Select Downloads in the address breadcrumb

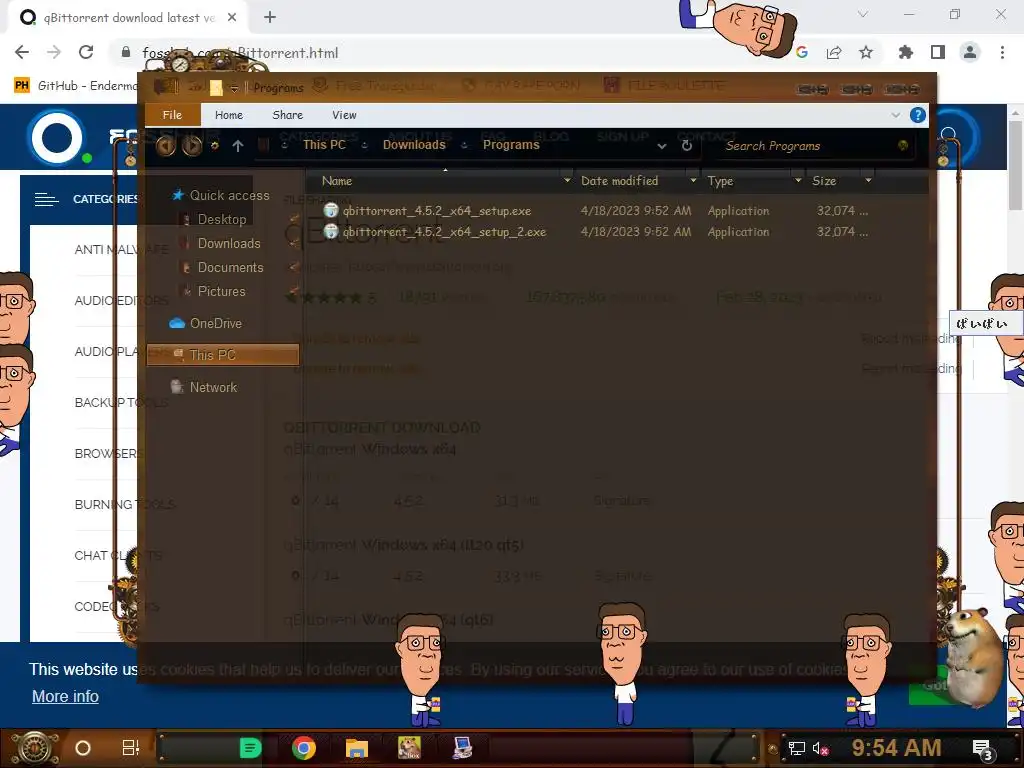tap(414, 145)
